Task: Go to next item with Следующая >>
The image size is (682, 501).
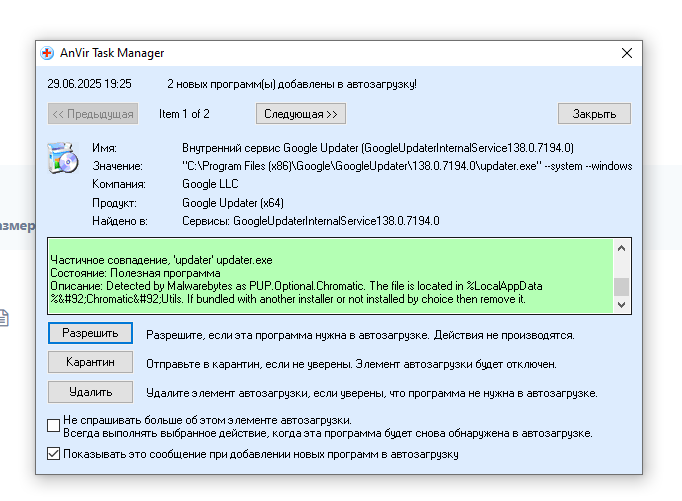Action: pyautogui.click(x=301, y=113)
